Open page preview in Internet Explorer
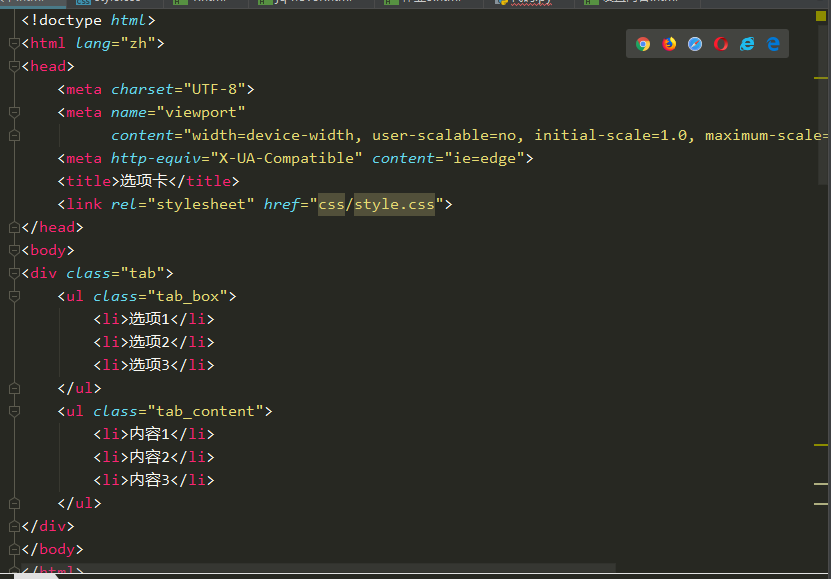 pos(747,44)
